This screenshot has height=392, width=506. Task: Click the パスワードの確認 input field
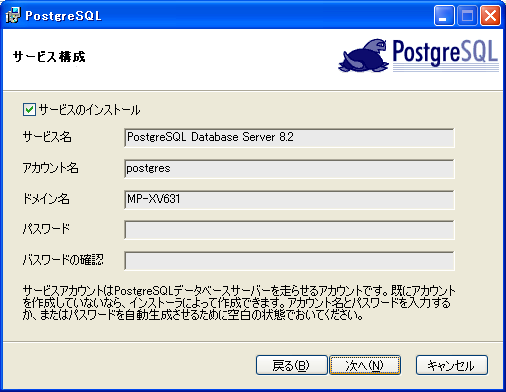pos(289,261)
